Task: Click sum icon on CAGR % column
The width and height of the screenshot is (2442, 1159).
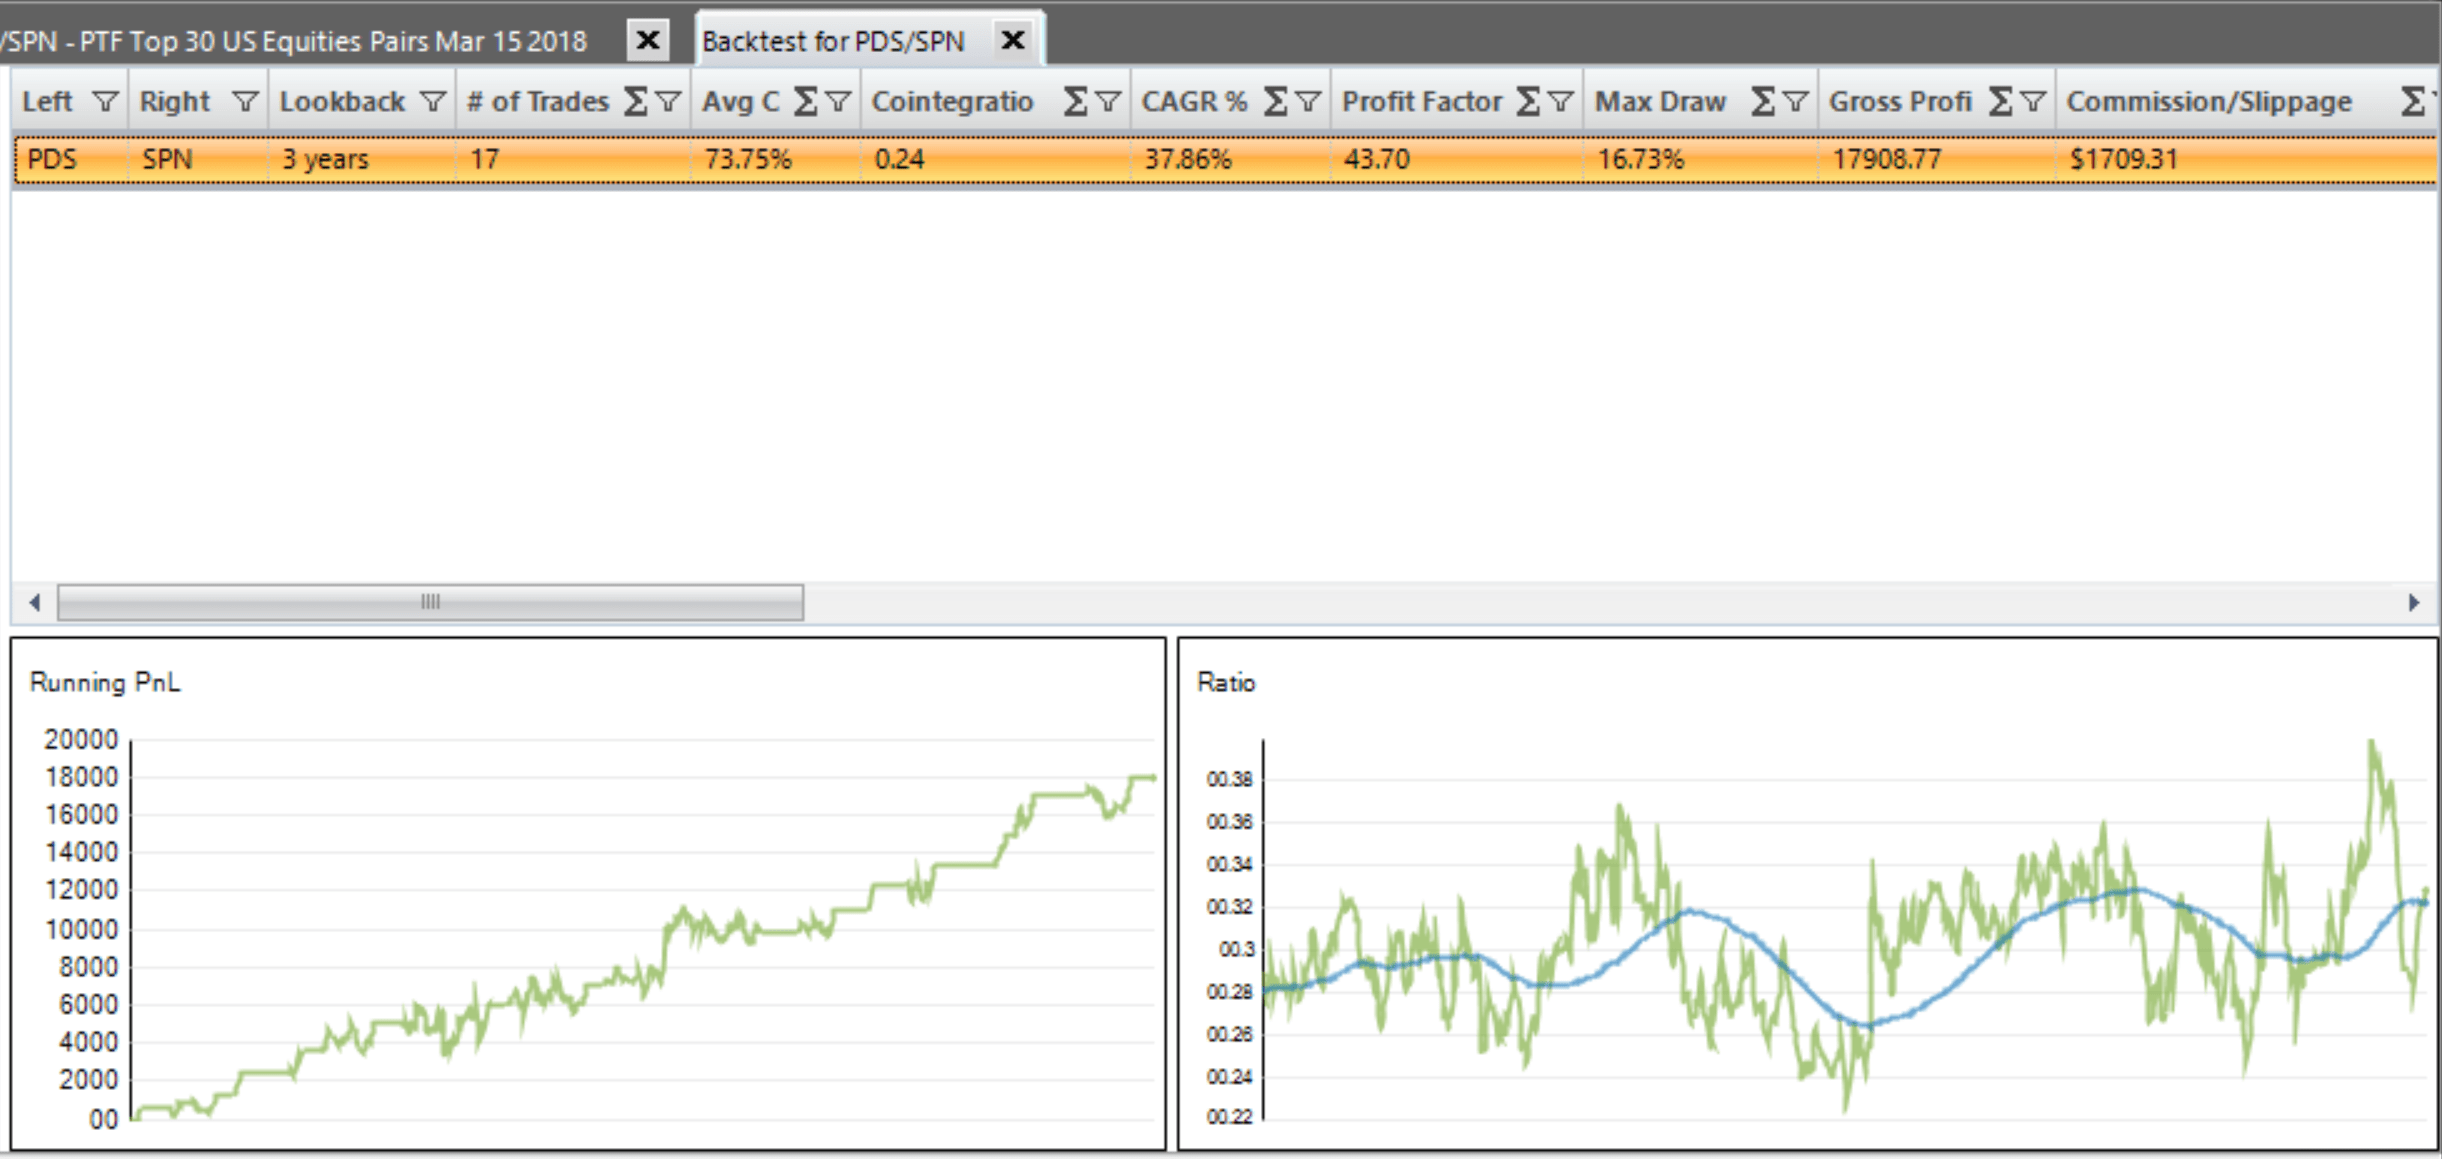Action: (1275, 101)
